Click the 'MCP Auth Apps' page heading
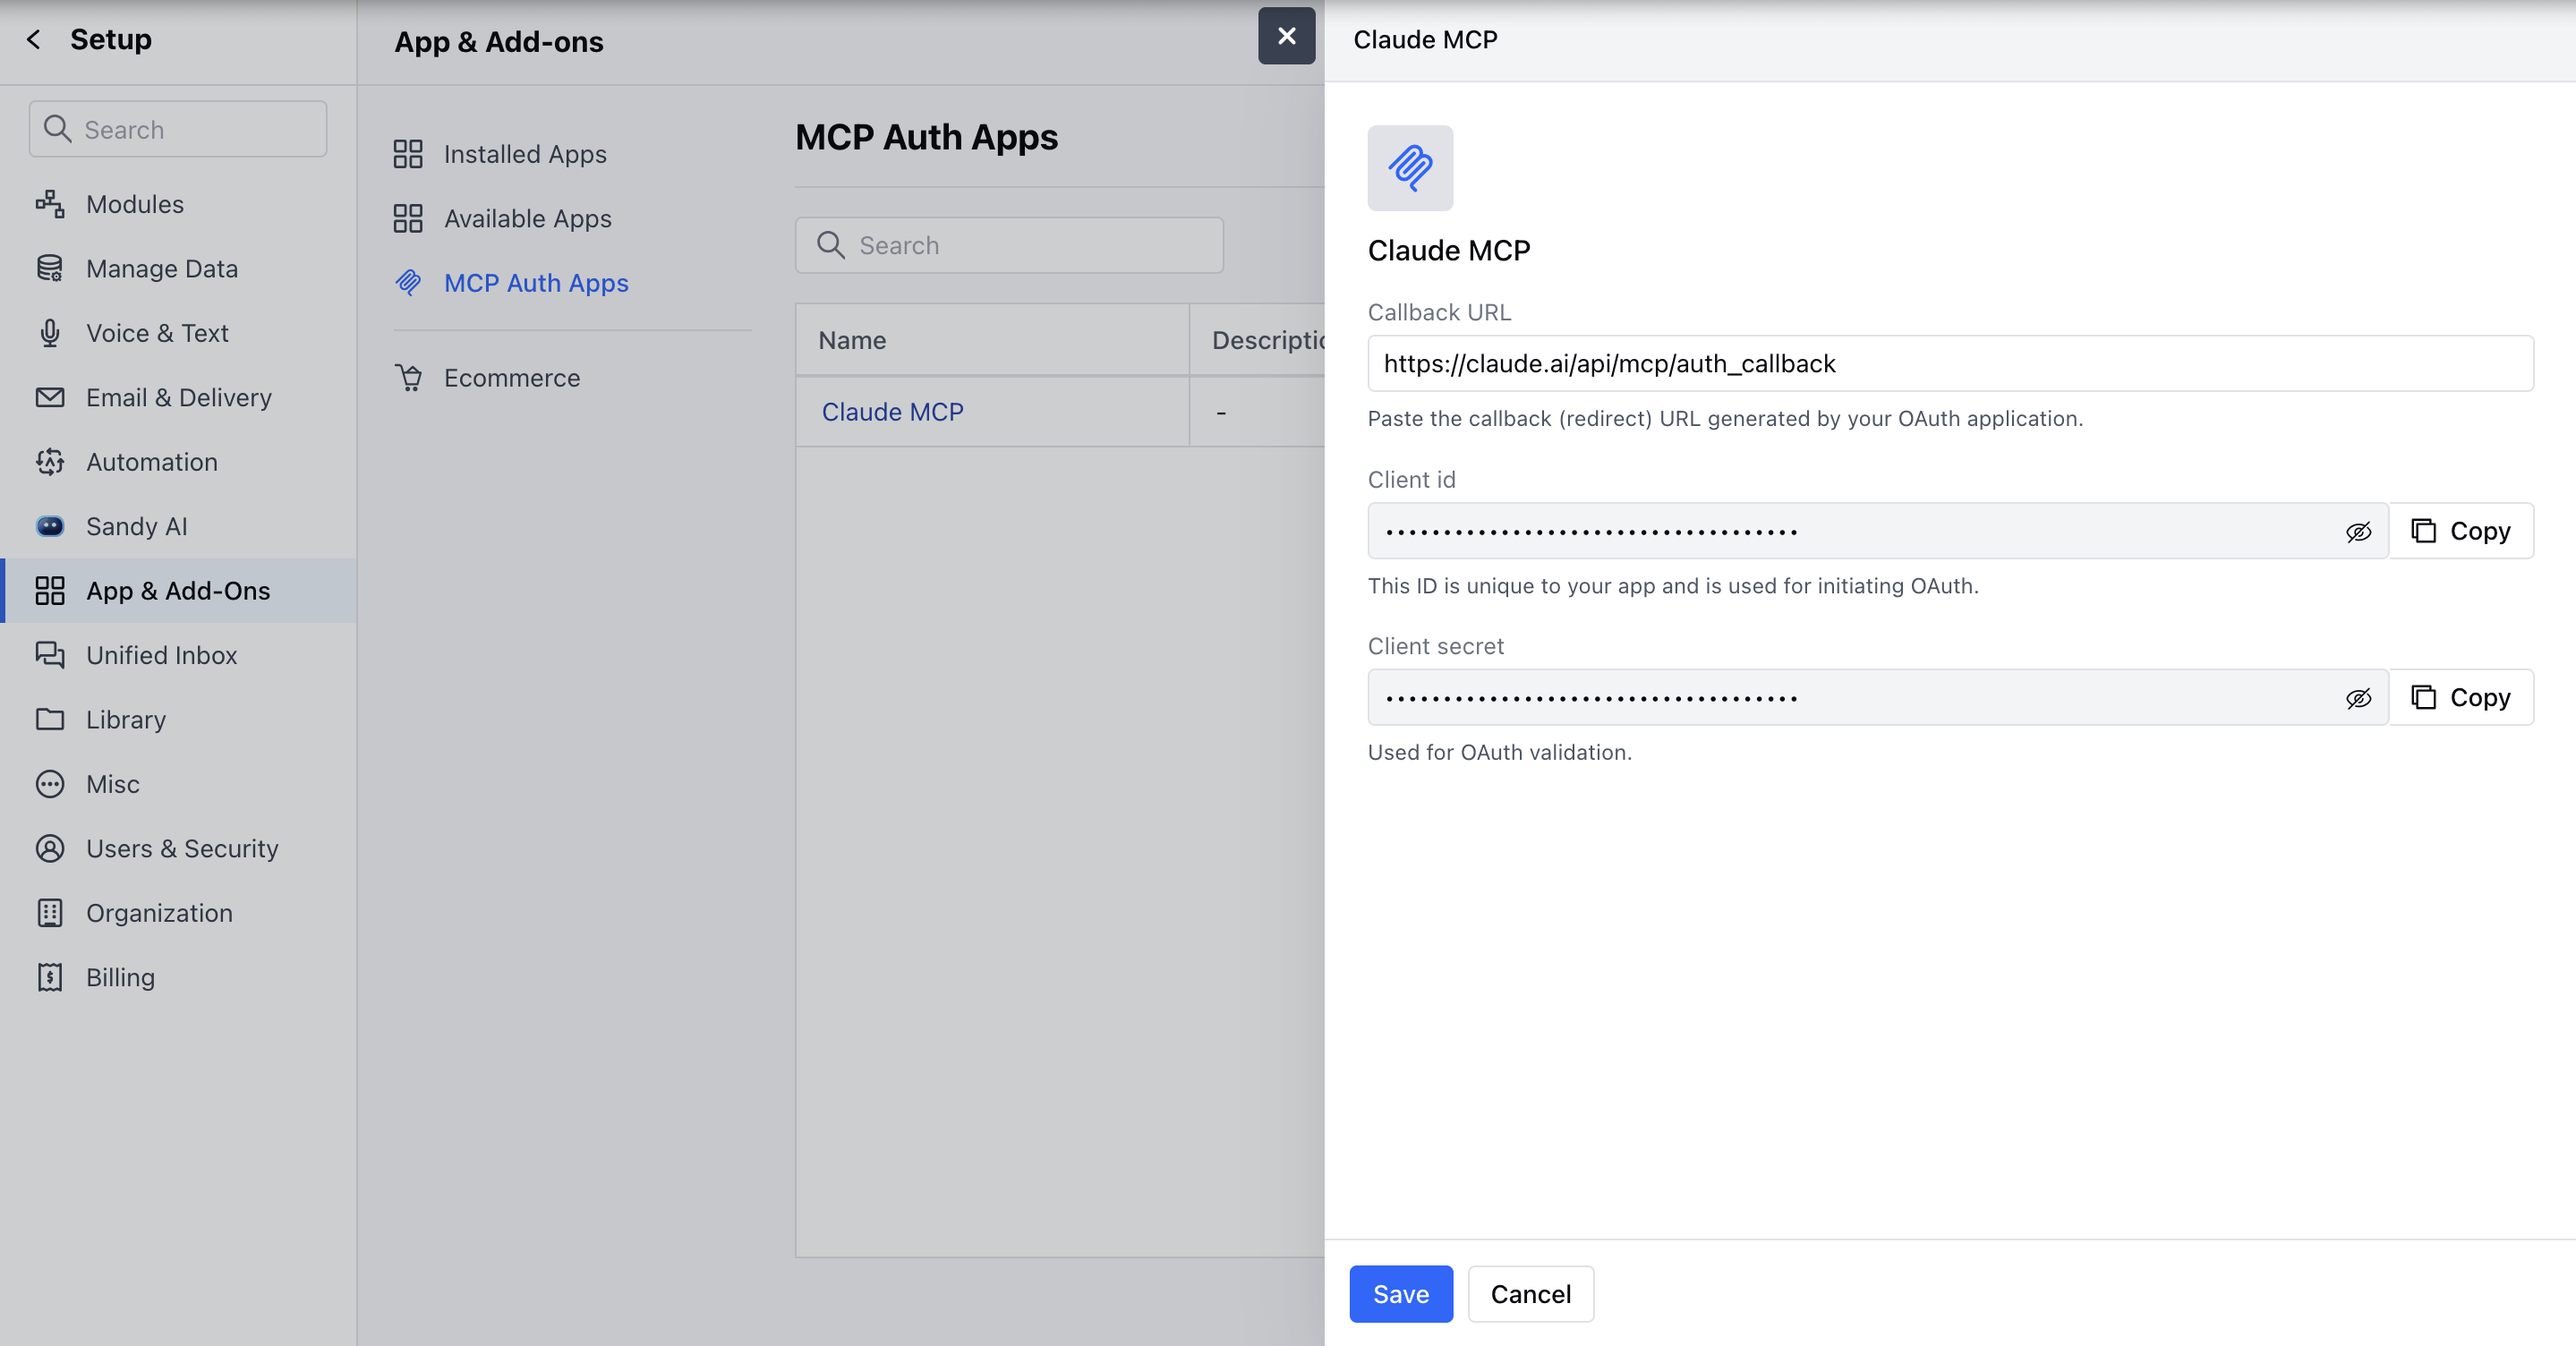This screenshot has height=1346, width=2576. click(x=926, y=137)
